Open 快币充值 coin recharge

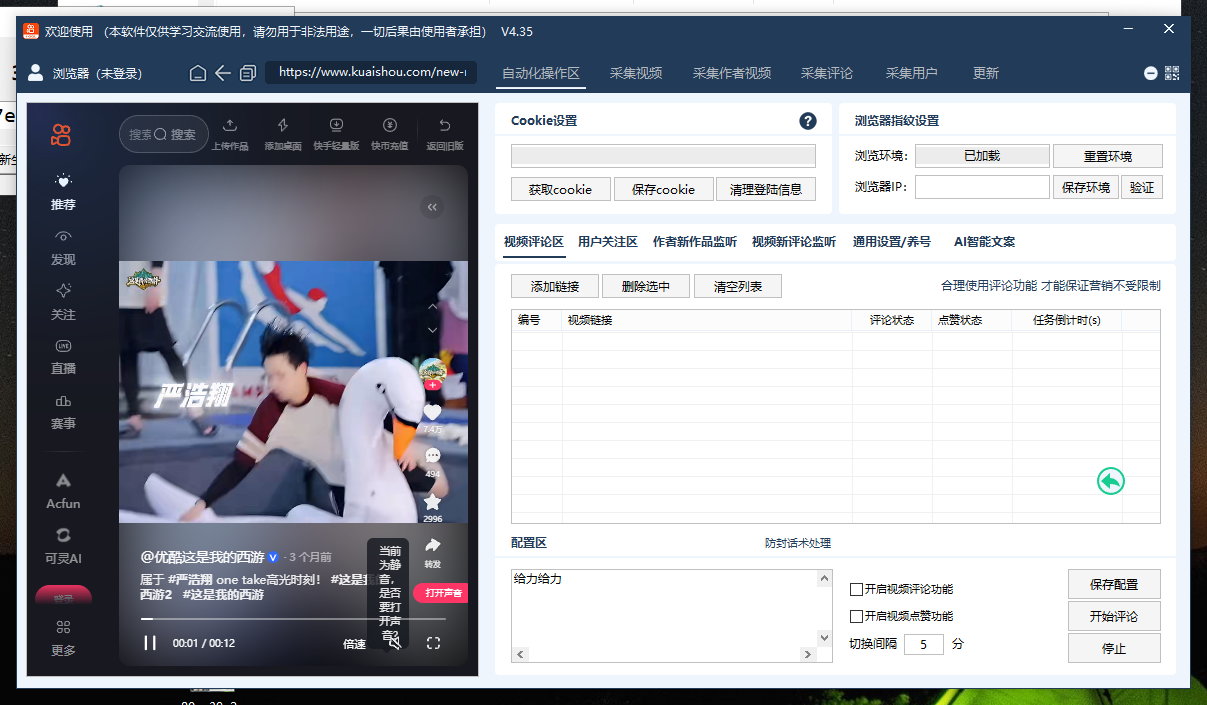pos(389,134)
